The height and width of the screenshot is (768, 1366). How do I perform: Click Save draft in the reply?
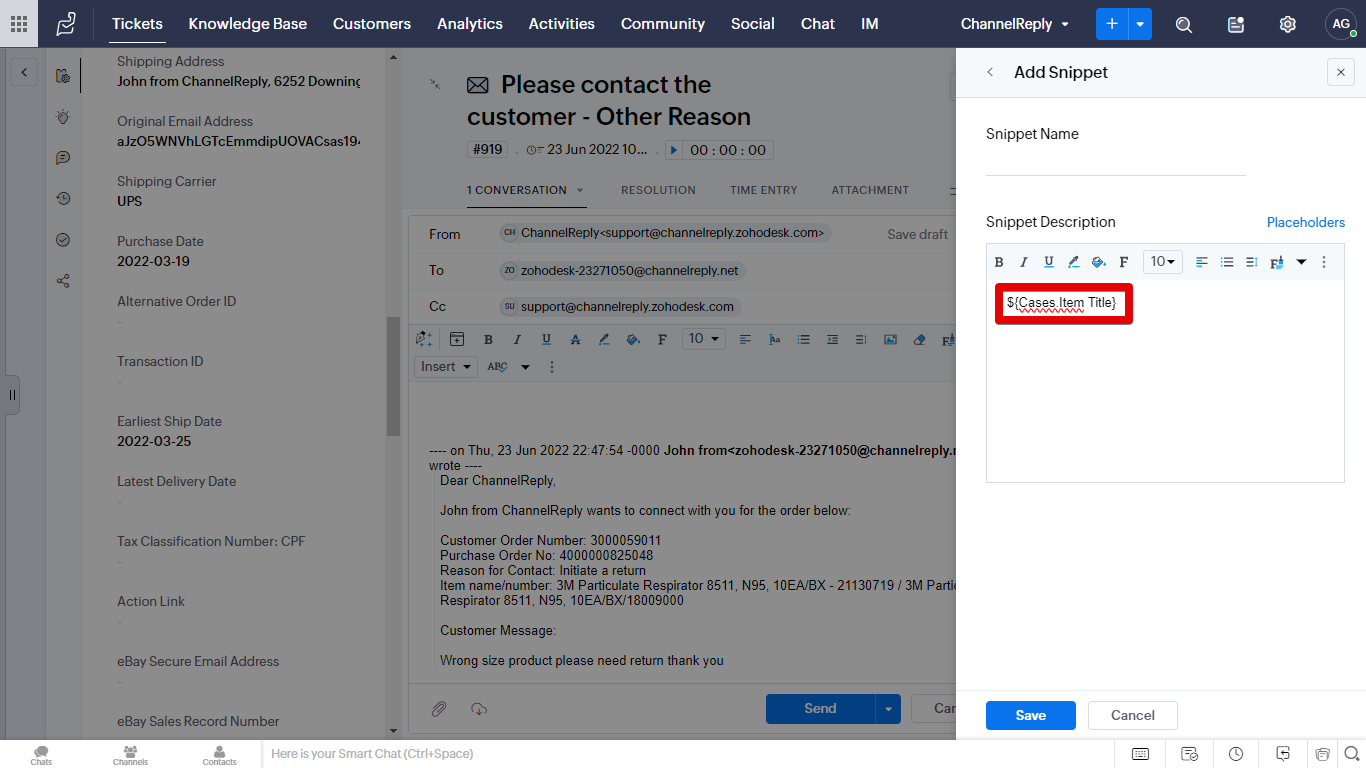coord(918,234)
